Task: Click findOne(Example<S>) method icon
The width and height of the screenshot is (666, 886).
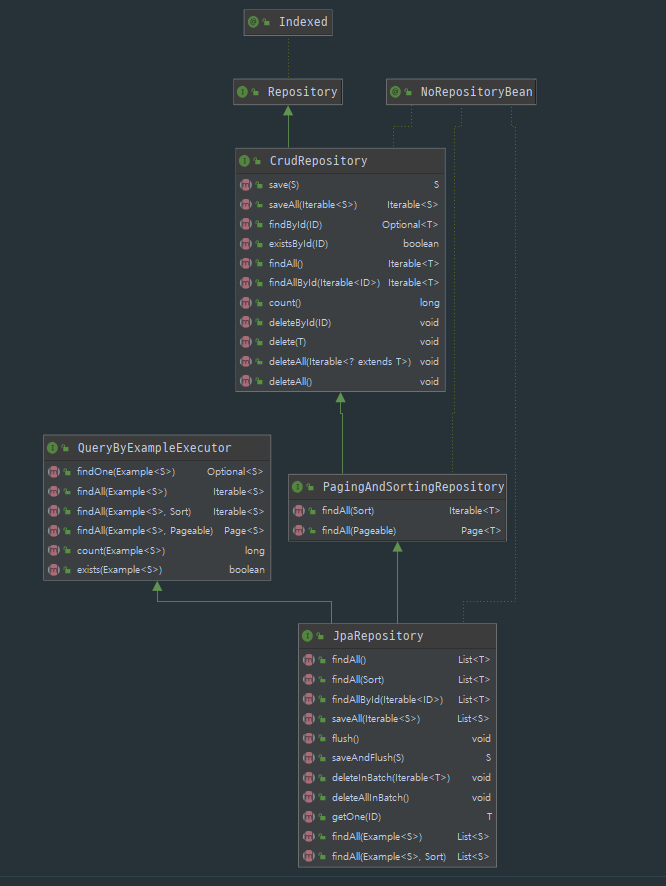Action: pos(54,472)
